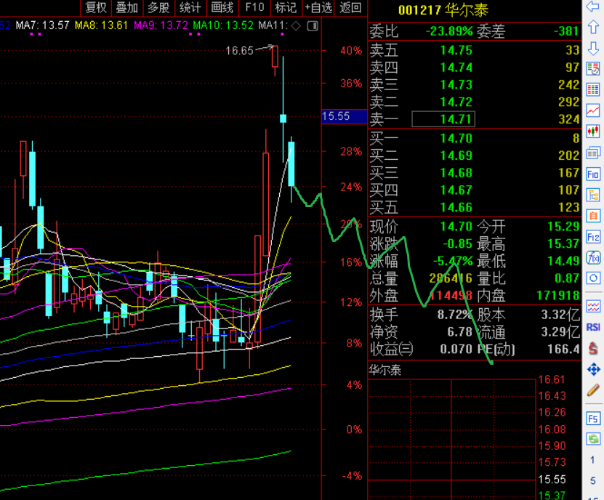
Task: Click the 委差 value -381
Action: (566, 31)
